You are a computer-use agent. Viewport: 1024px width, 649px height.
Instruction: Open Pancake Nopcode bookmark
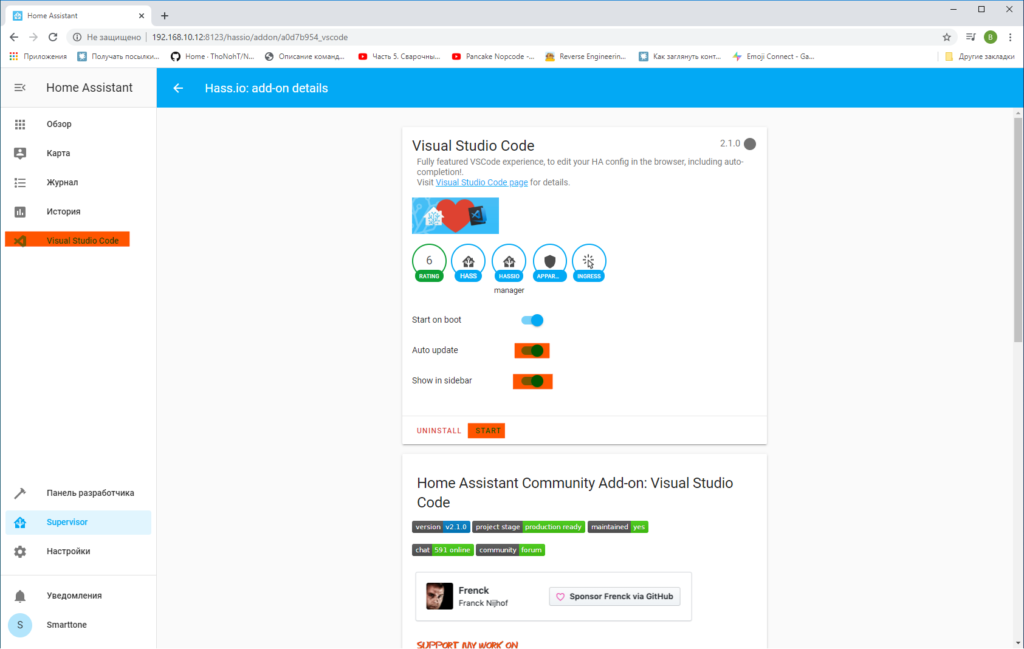tap(493, 56)
